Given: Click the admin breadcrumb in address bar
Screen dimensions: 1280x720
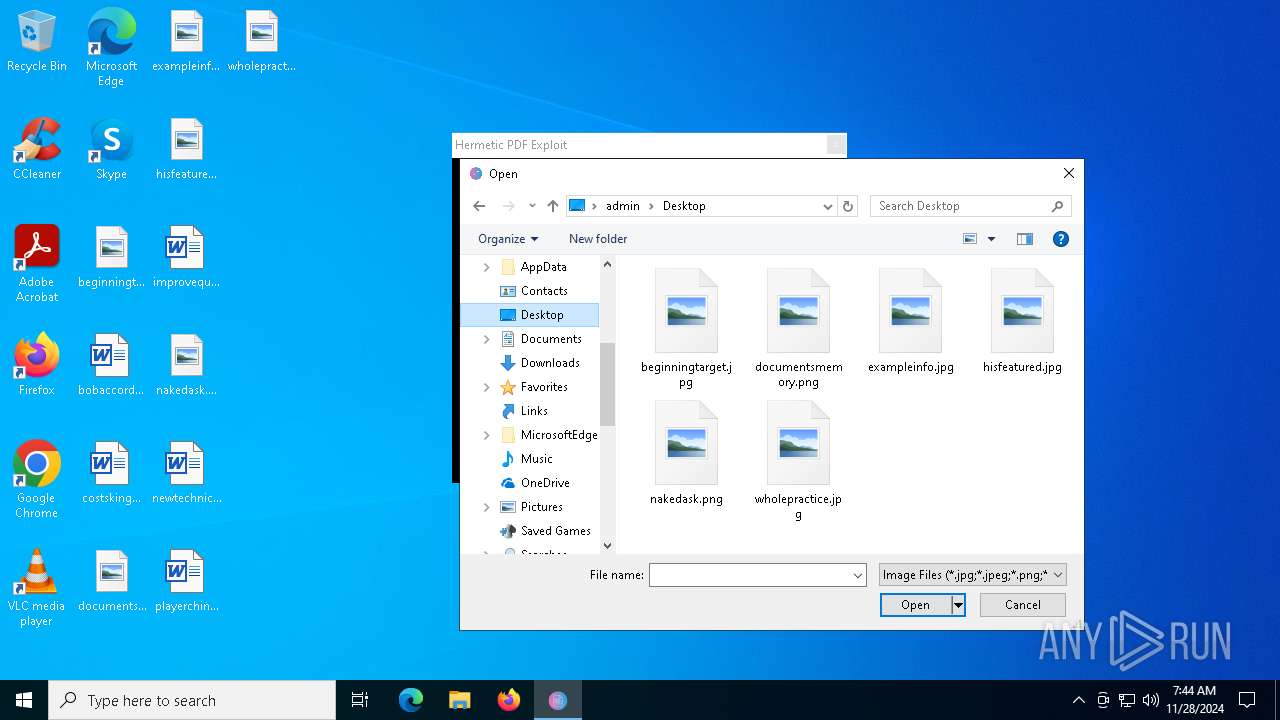Looking at the screenshot, I should (622, 206).
